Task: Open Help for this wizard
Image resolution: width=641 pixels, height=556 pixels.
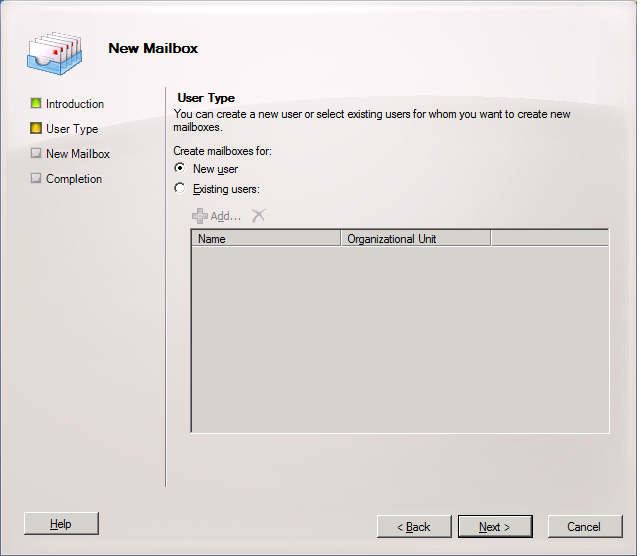Action: tap(61, 524)
